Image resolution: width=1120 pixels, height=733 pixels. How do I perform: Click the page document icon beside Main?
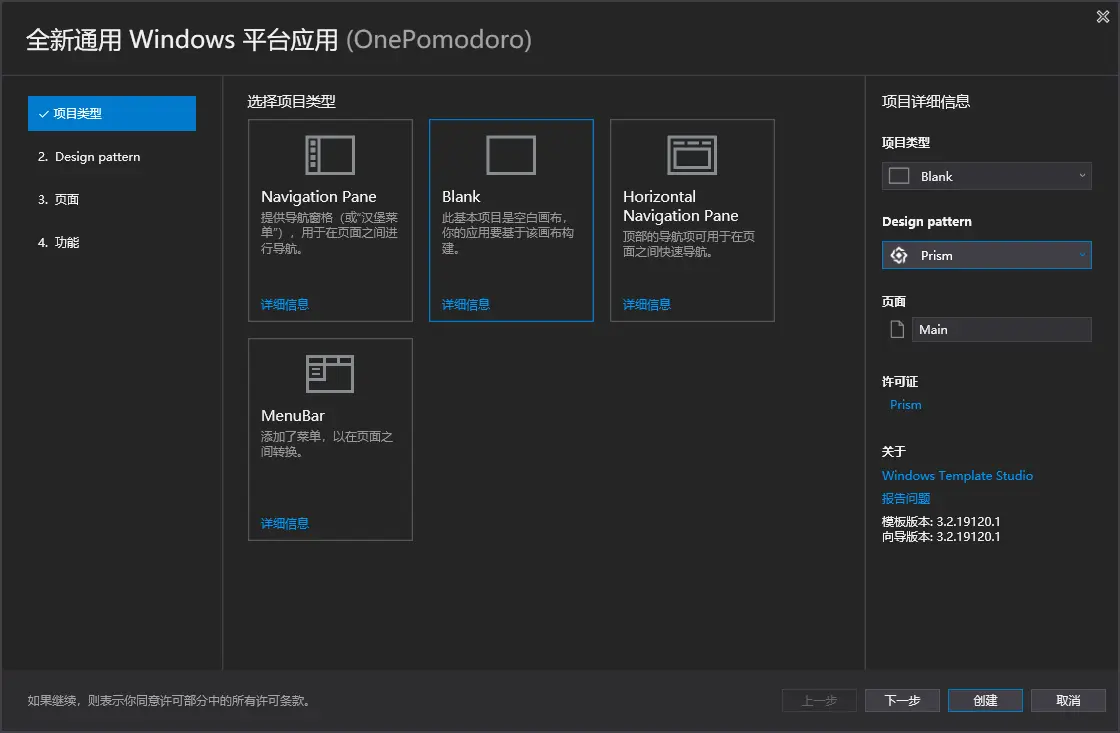click(897, 329)
